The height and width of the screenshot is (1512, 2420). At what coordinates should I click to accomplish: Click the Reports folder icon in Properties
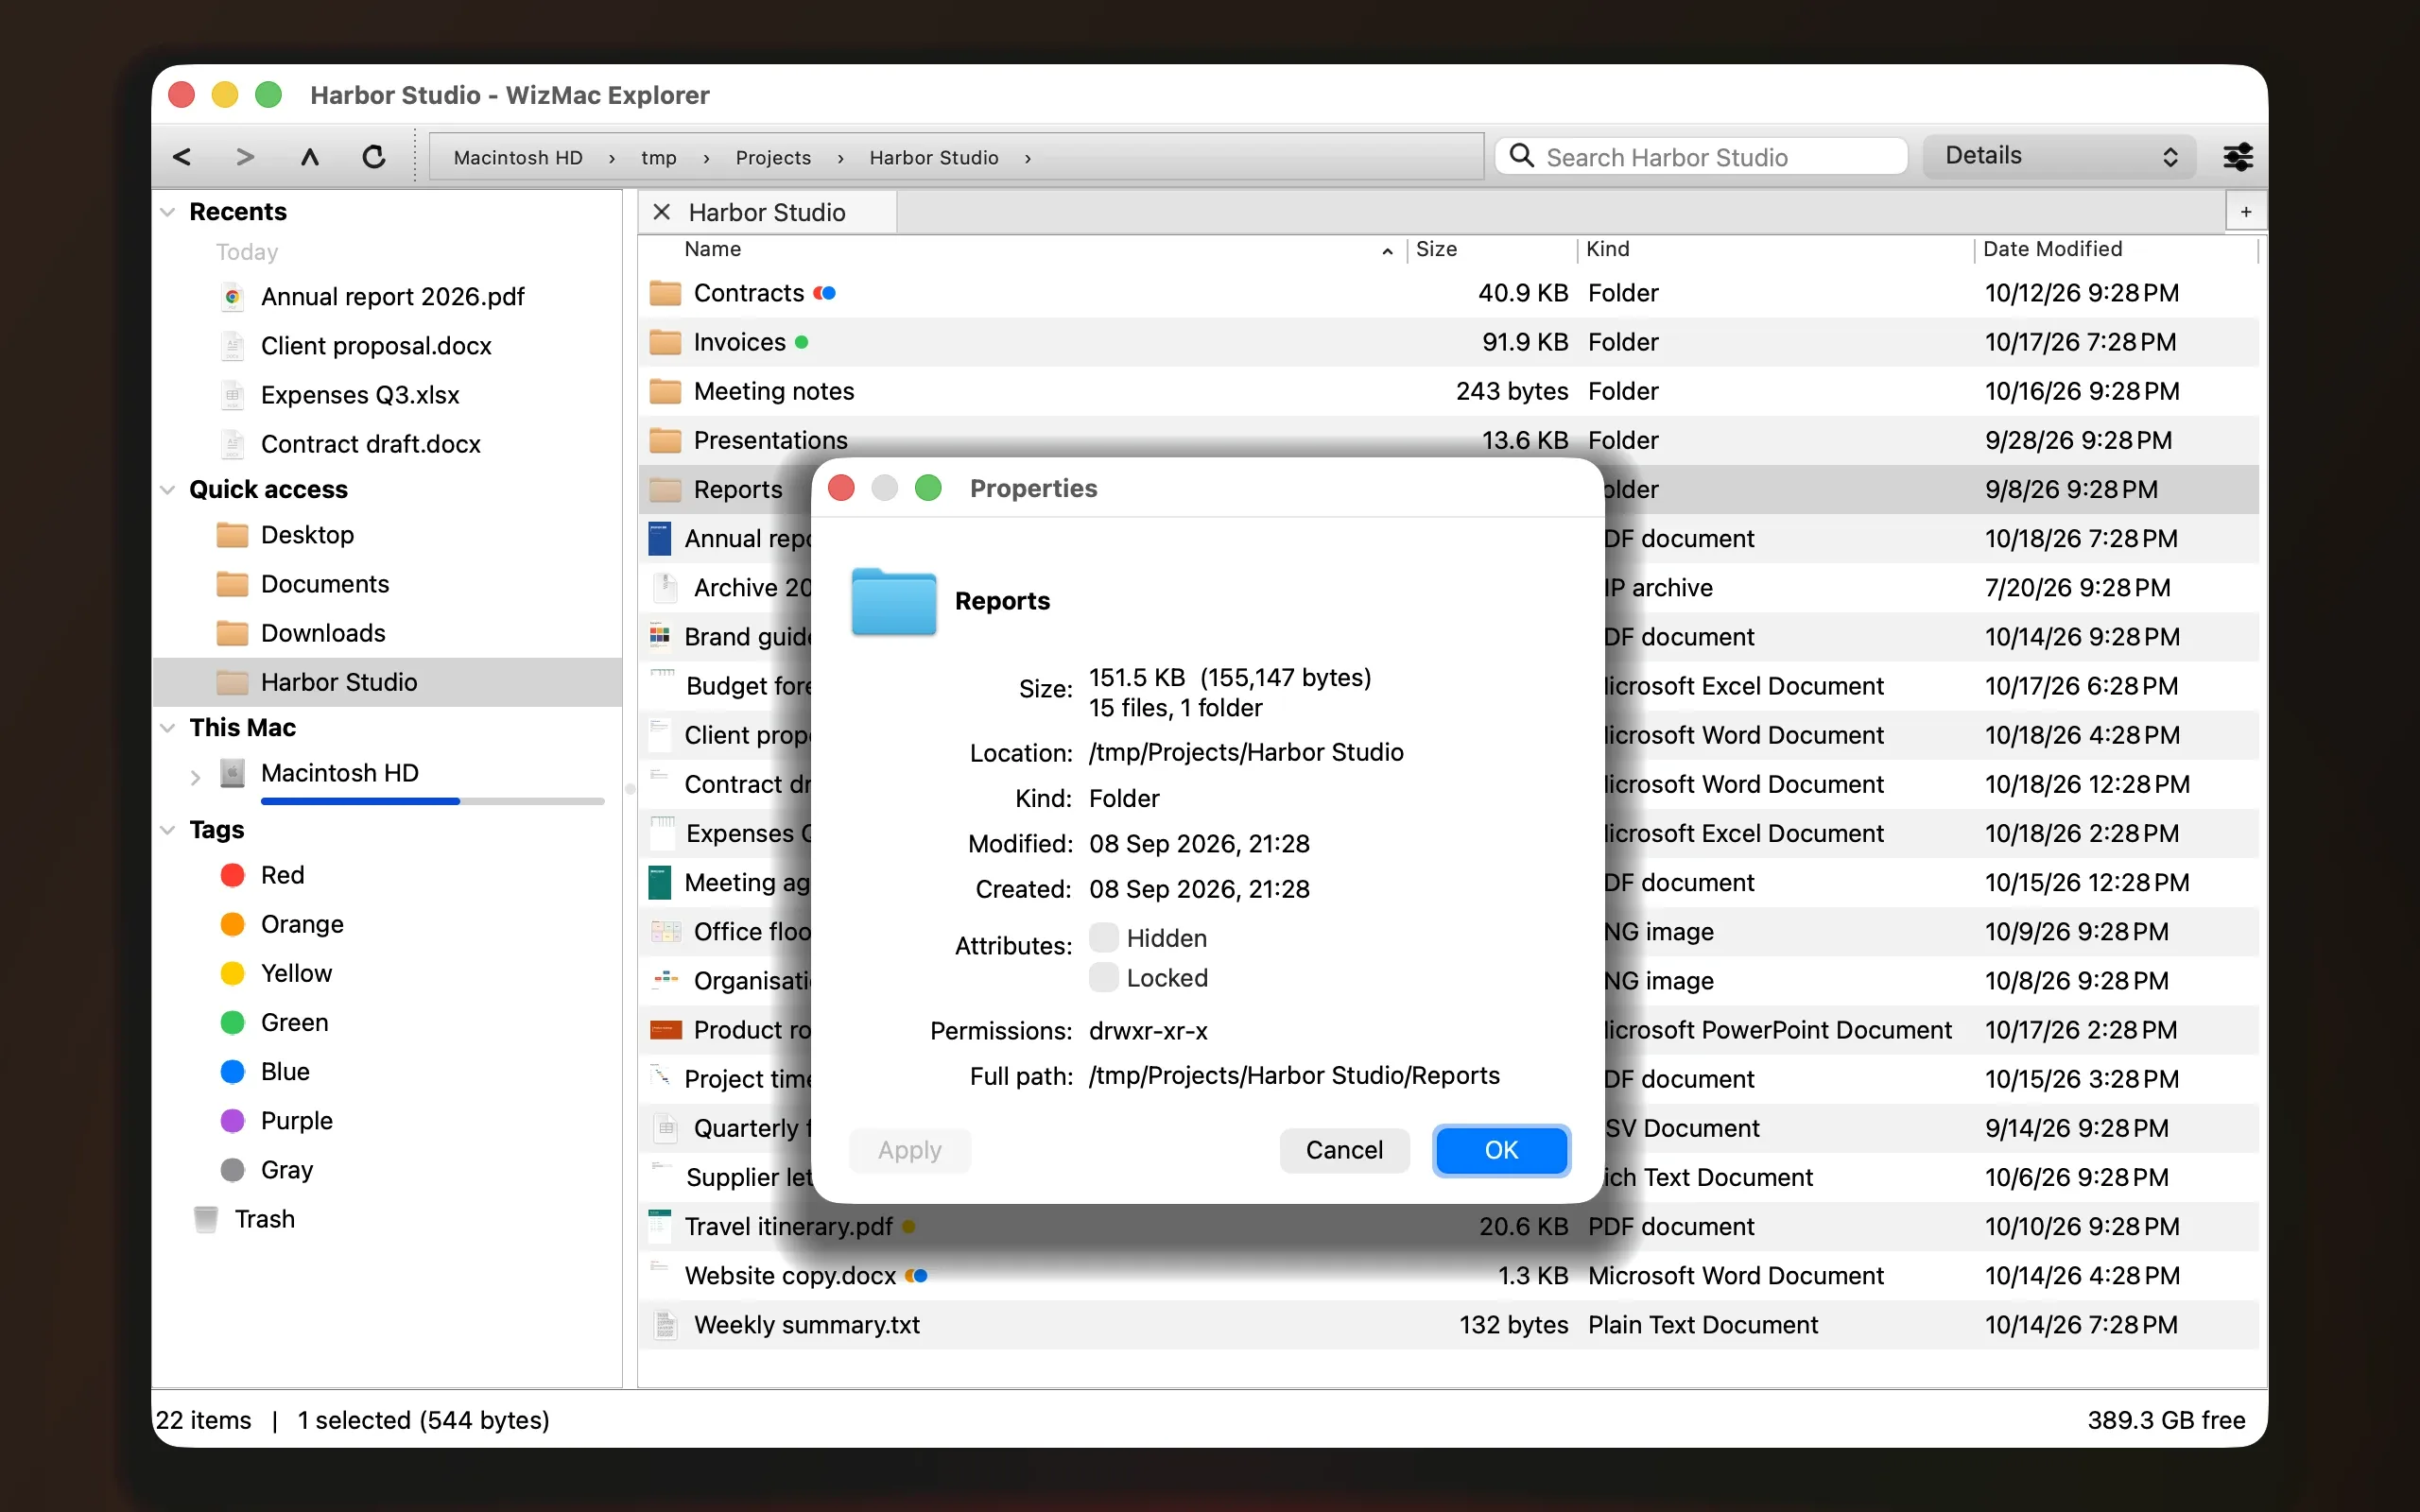(894, 601)
